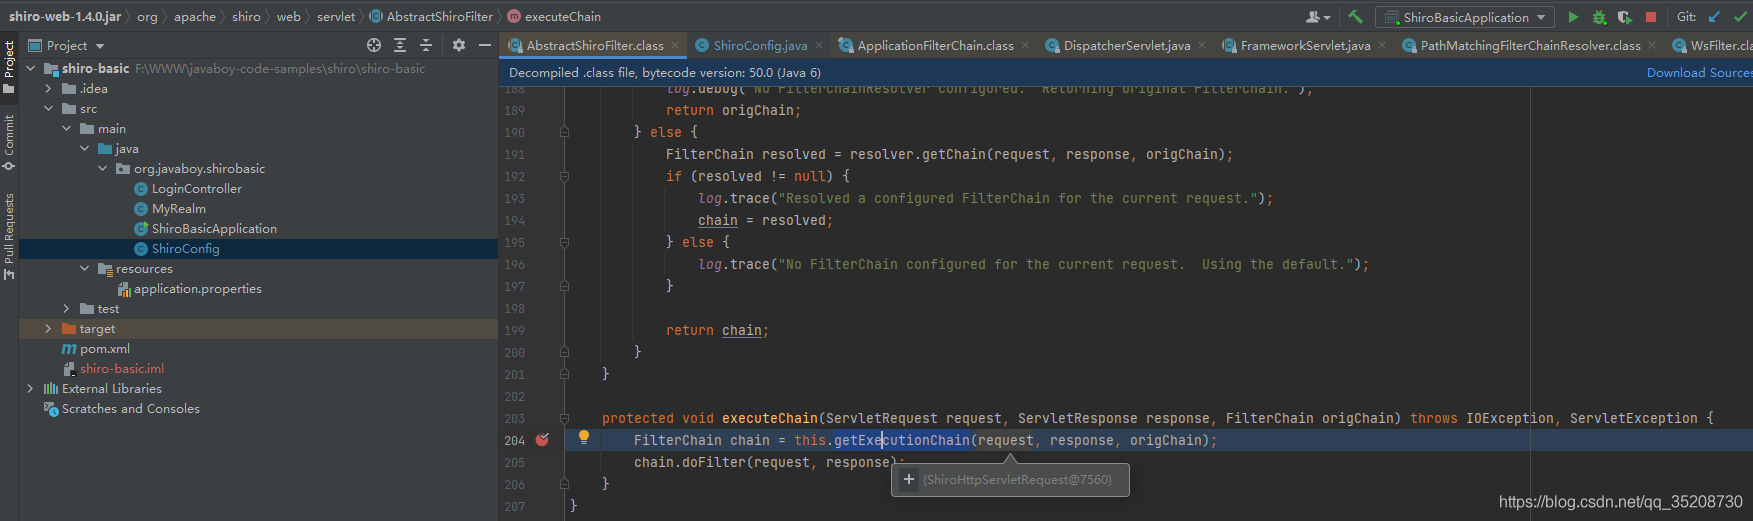Image resolution: width=1753 pixels, height=521 pixels.
Task: Collapse the org.javaboy.shirobasic package
Action: [x=102, y=168]
